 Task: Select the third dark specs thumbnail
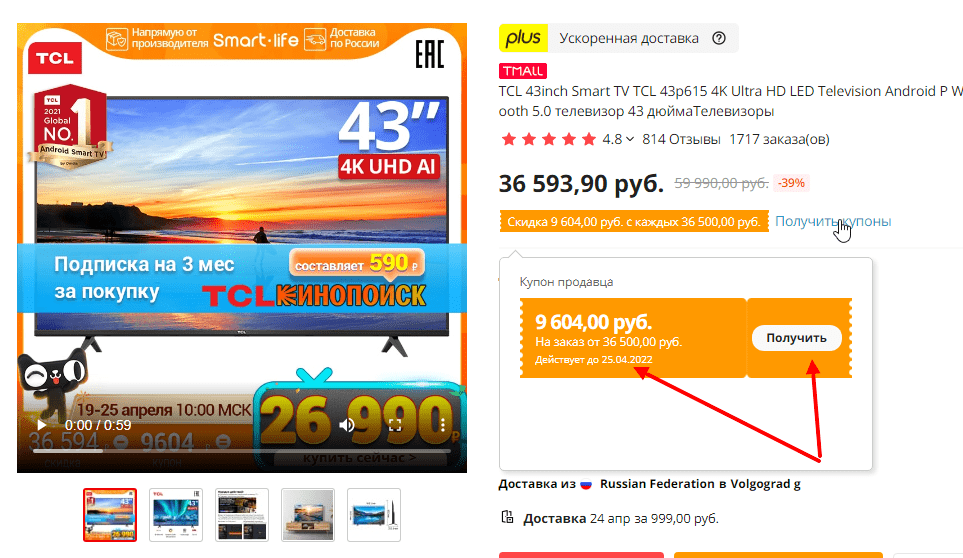coord(242,515)
